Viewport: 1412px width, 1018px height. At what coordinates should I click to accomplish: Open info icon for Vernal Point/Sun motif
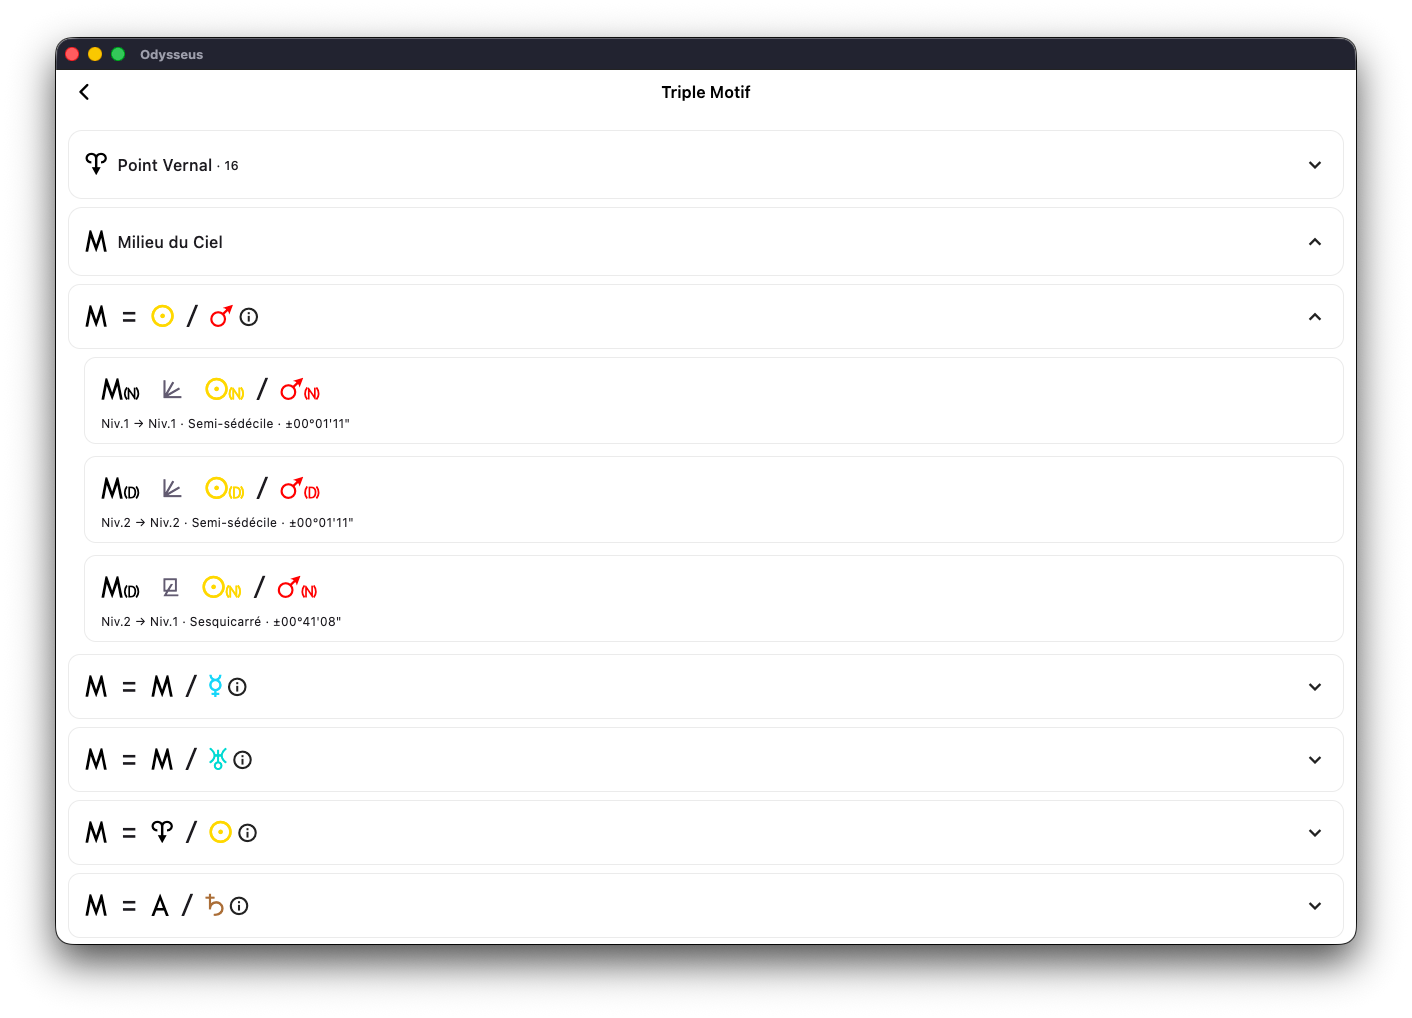[x=247, y=833]
